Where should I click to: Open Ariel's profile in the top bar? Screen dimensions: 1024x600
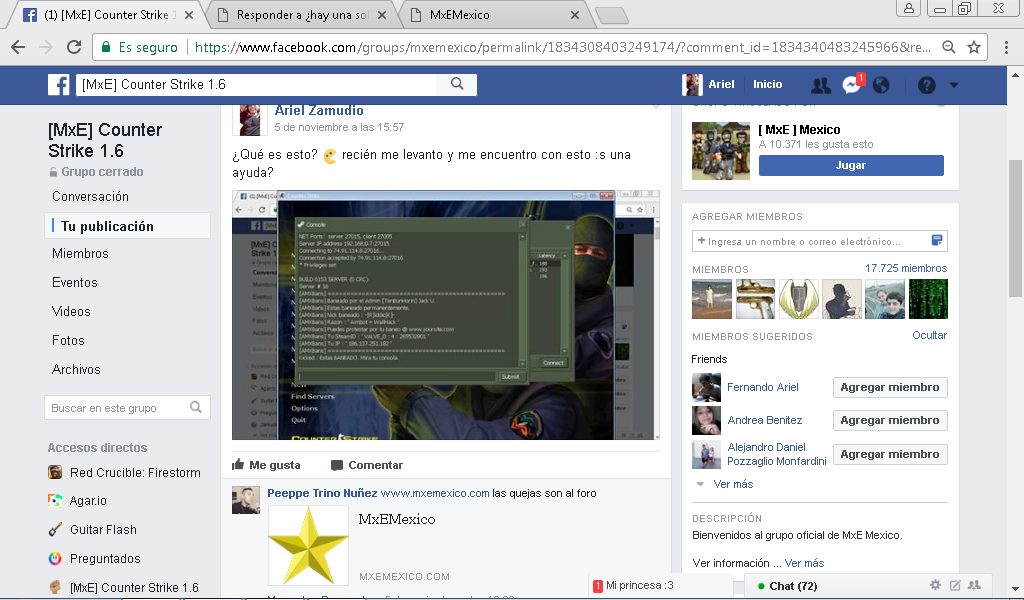point(709,84)
